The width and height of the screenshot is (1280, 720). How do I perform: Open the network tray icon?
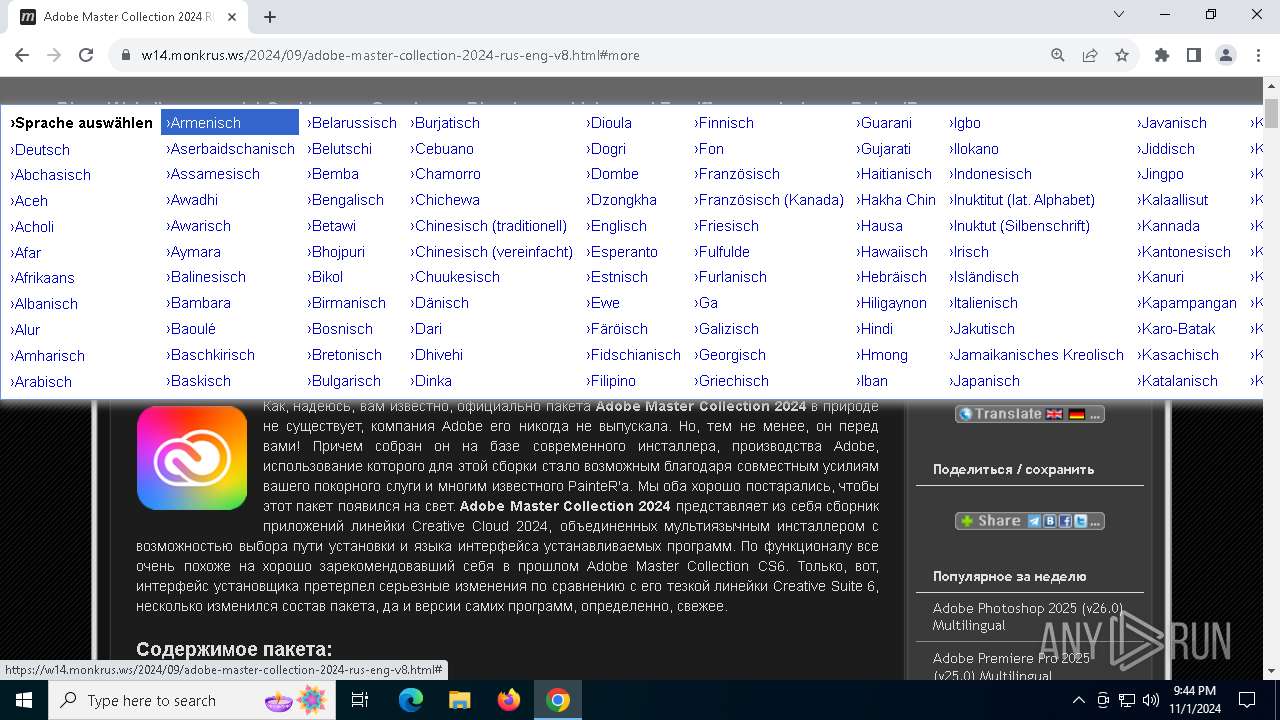[1127, 700]
